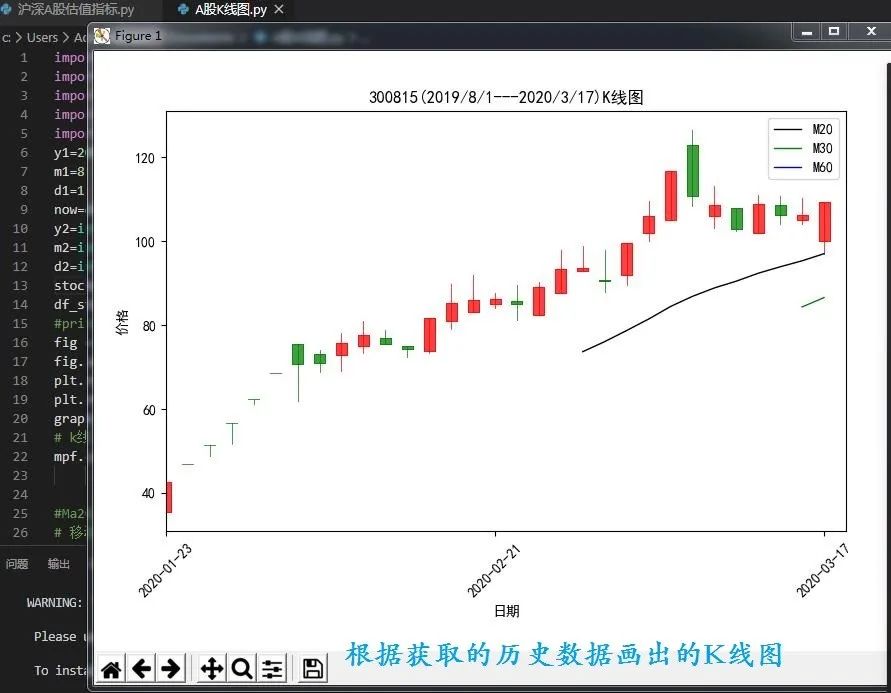Click the chart title 300815 K线图
Image resolution: width=891 pixels, height=693 pixels.
pyautogui.click(x=506, y=97)
